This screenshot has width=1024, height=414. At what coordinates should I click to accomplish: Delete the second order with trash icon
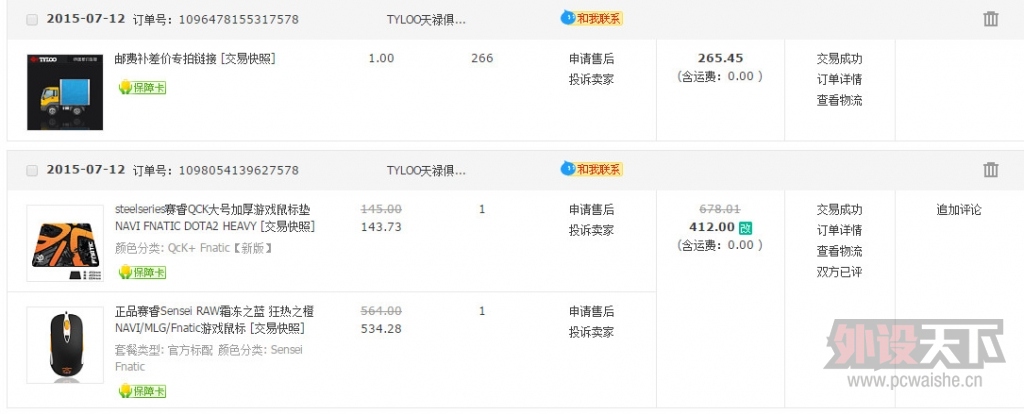click(990, 170)
